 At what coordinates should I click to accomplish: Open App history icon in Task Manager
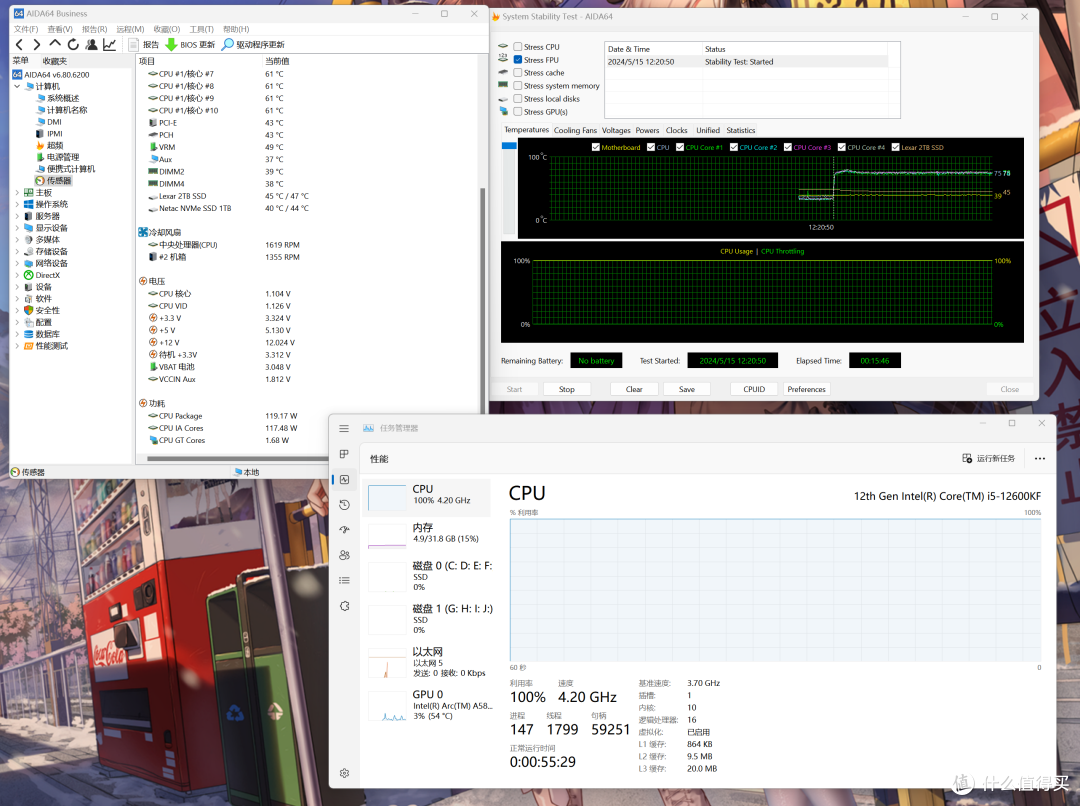pyautogui.click(x=344, y=505)
